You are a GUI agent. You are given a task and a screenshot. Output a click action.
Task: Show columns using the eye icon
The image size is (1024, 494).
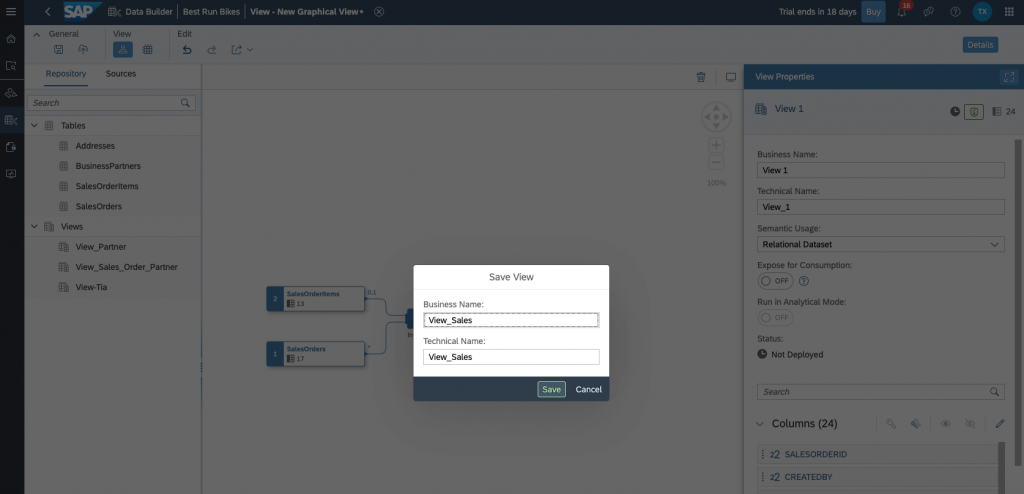pos(945,423)
